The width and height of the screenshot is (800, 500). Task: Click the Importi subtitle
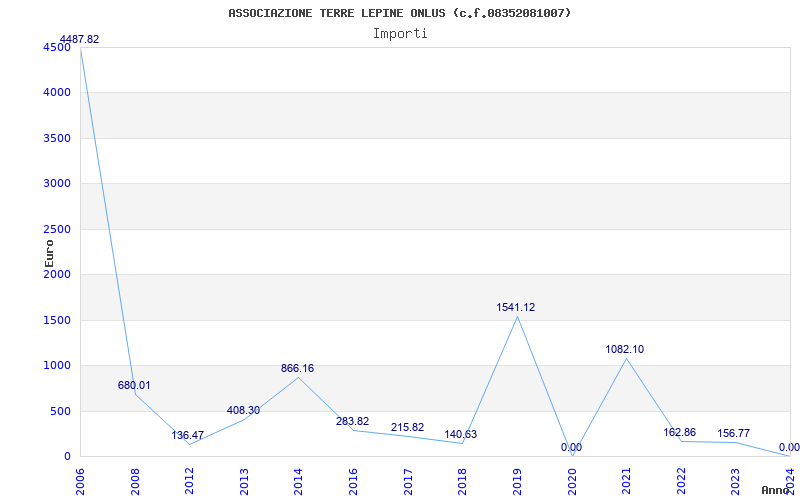[x=400, y=34]
